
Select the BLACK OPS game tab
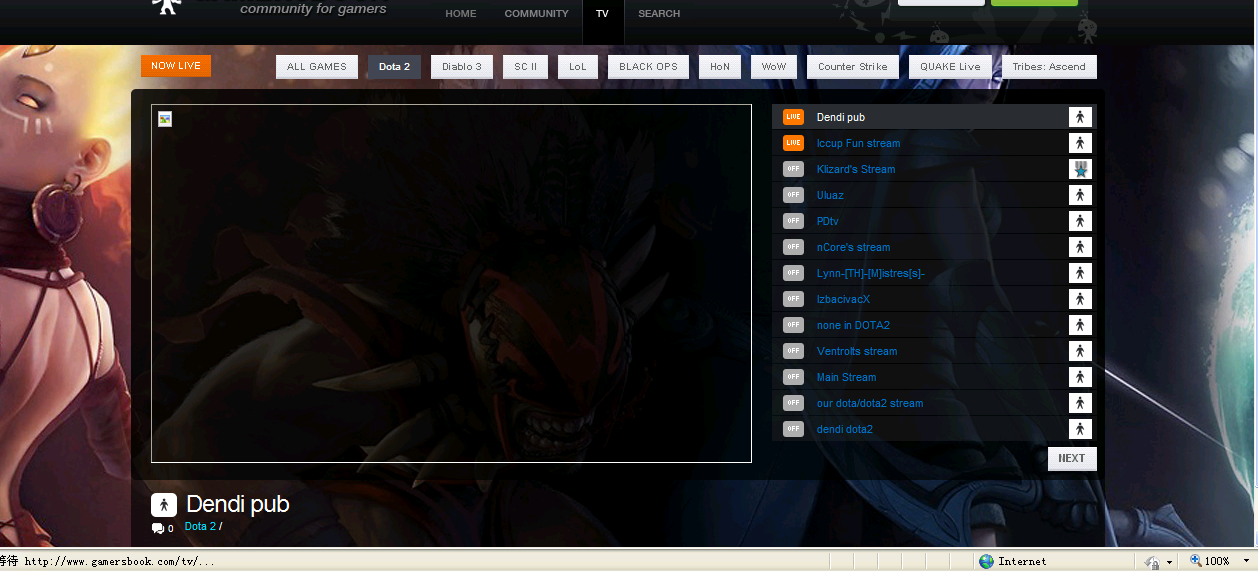(648, 67)
